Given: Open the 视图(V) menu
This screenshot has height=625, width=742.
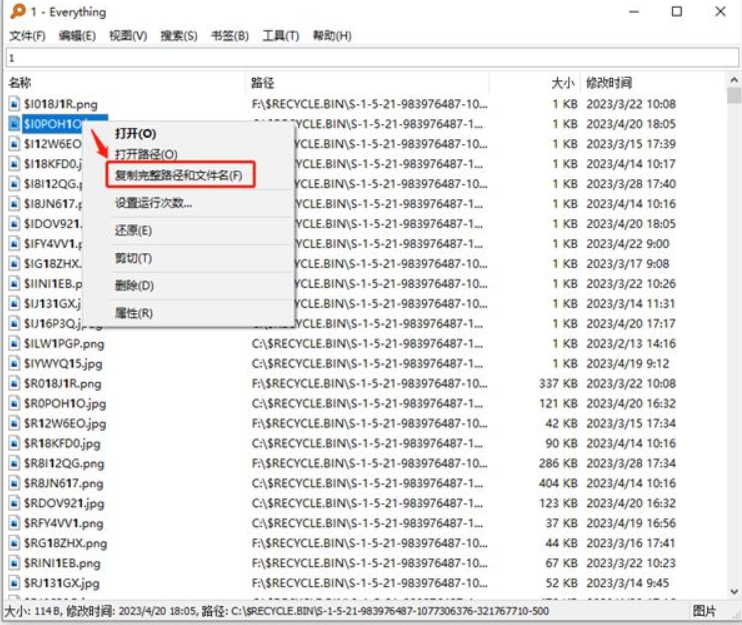Looking at the screenshot, I should click(128, 36).
